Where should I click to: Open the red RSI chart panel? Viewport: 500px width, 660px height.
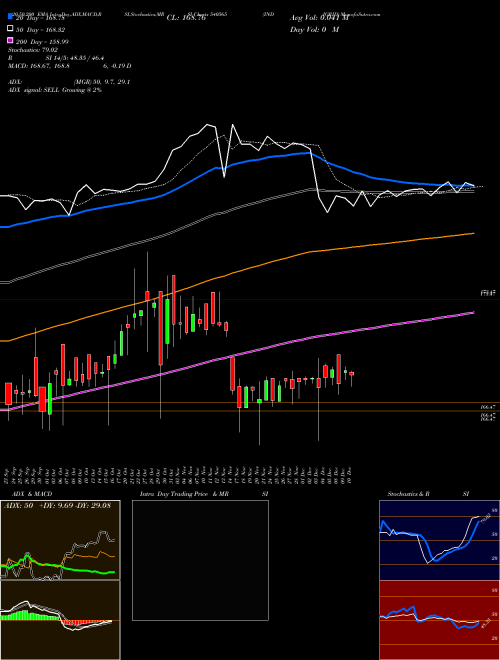439,620
